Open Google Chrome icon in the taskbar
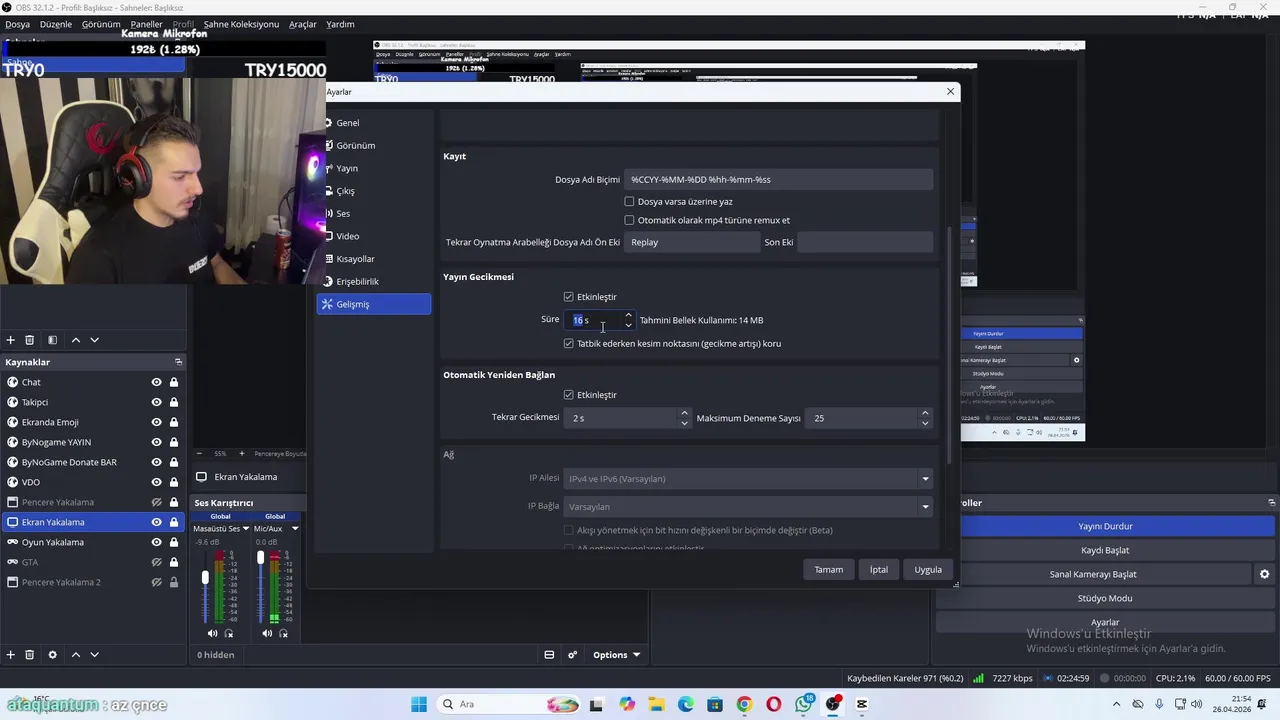Image resolution: width=1280 pixels, height=720 pixels. pos(744,704)
